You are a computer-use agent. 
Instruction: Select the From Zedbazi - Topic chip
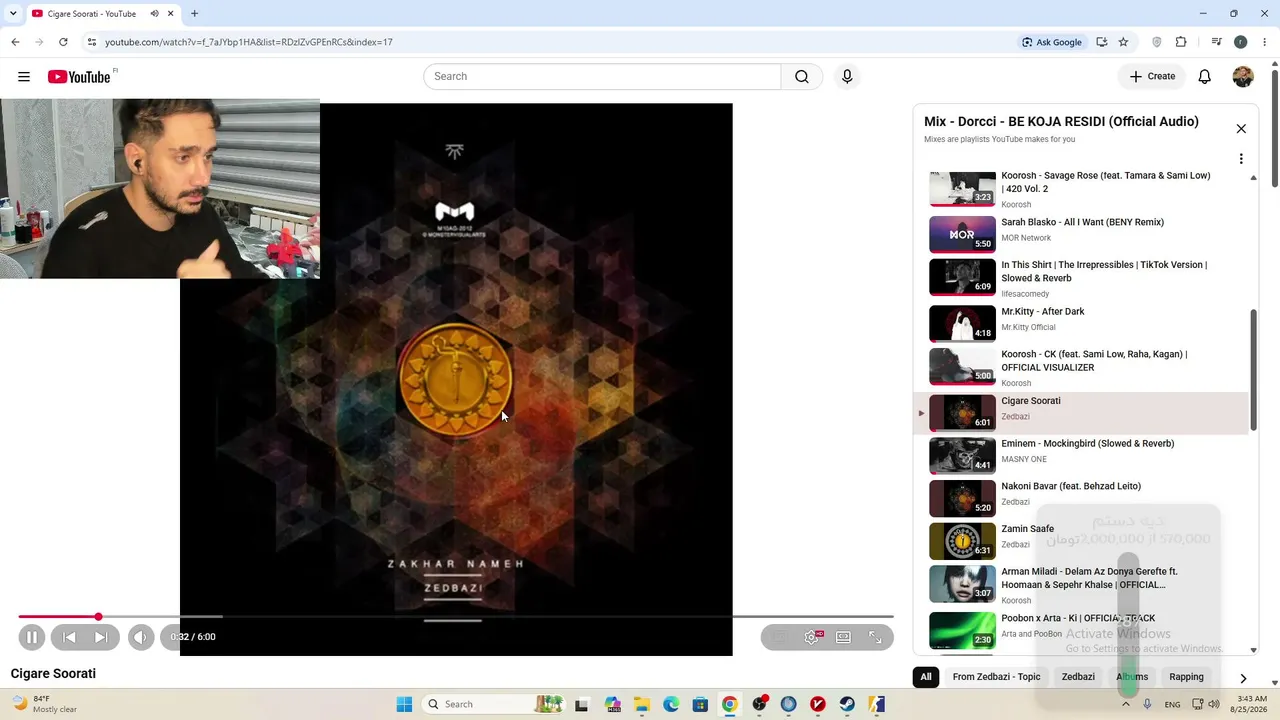pos(996,677)
